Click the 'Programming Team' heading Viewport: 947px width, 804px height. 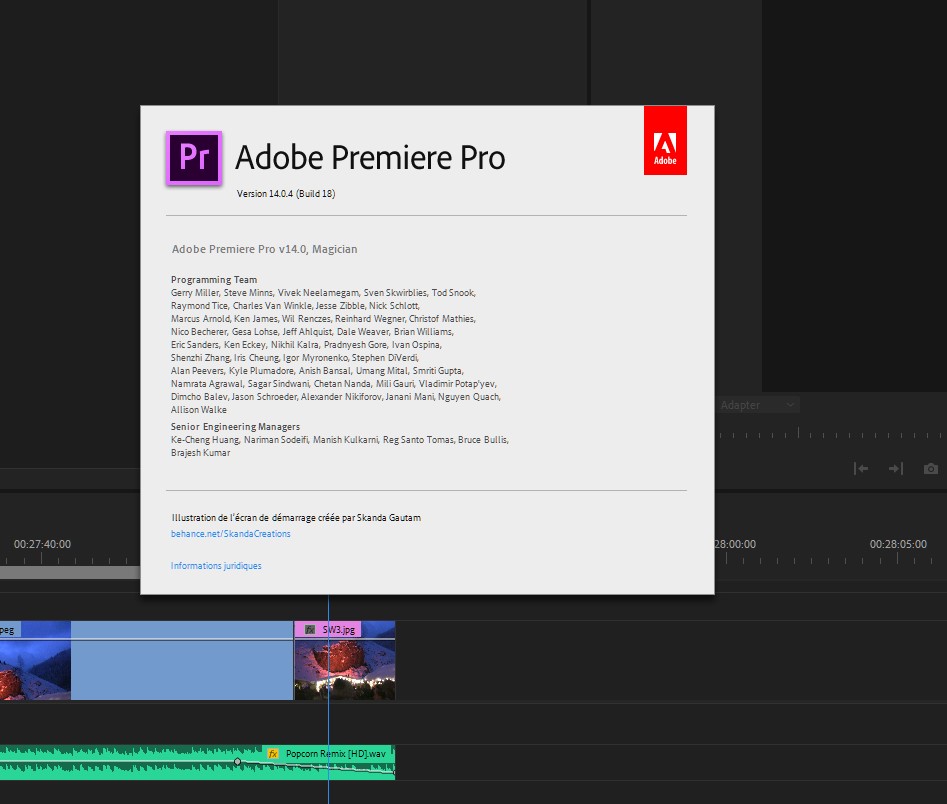(x=214, y=280)
